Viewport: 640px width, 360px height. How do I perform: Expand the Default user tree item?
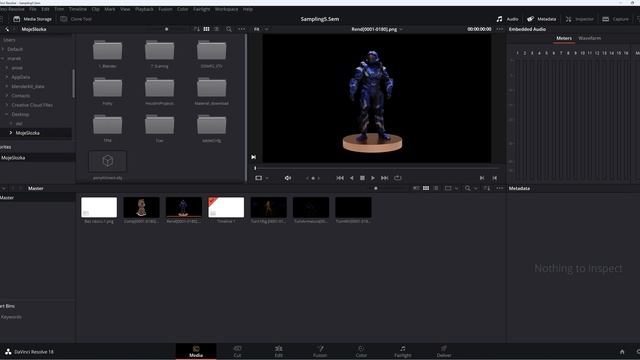(3, 49)
